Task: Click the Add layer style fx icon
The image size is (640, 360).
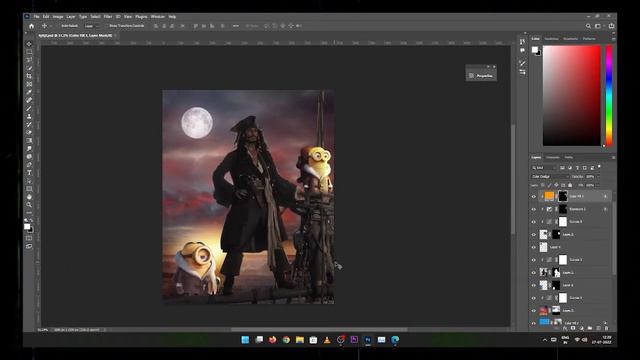Action: 565,328
